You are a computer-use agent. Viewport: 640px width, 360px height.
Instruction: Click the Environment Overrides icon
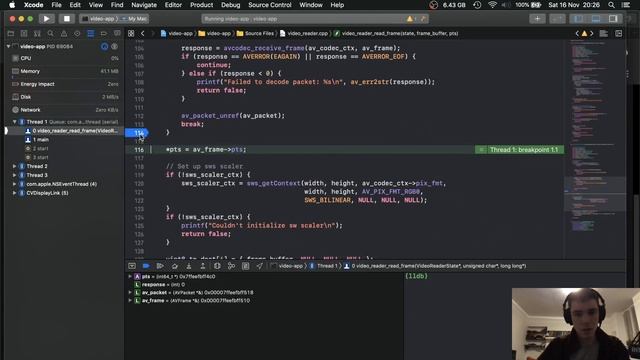click(245, 266)
